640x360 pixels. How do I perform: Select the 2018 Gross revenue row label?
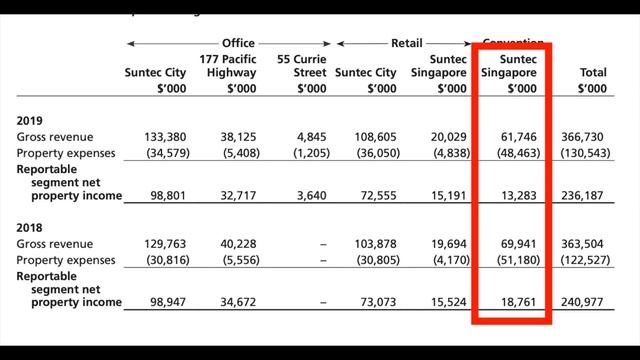coord(55,244)
